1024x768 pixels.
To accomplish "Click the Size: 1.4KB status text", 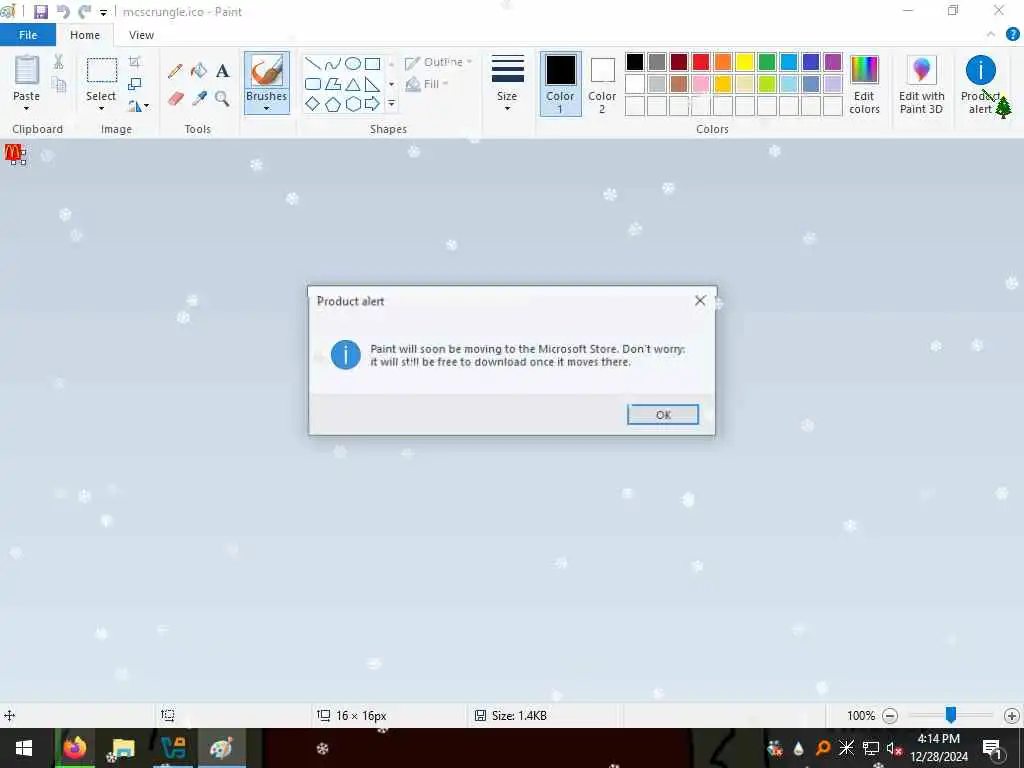I will (x=519, y=716).
